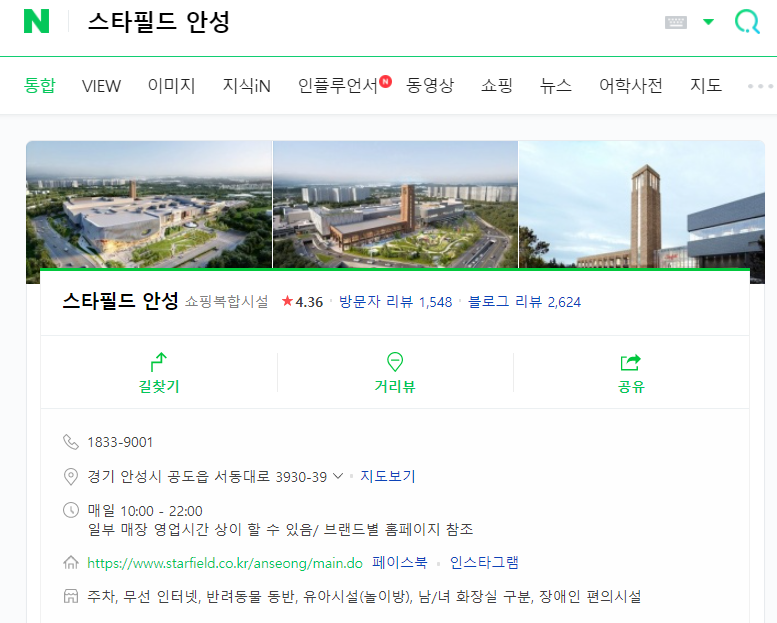Open the 페이스북 link

[399, 563]
